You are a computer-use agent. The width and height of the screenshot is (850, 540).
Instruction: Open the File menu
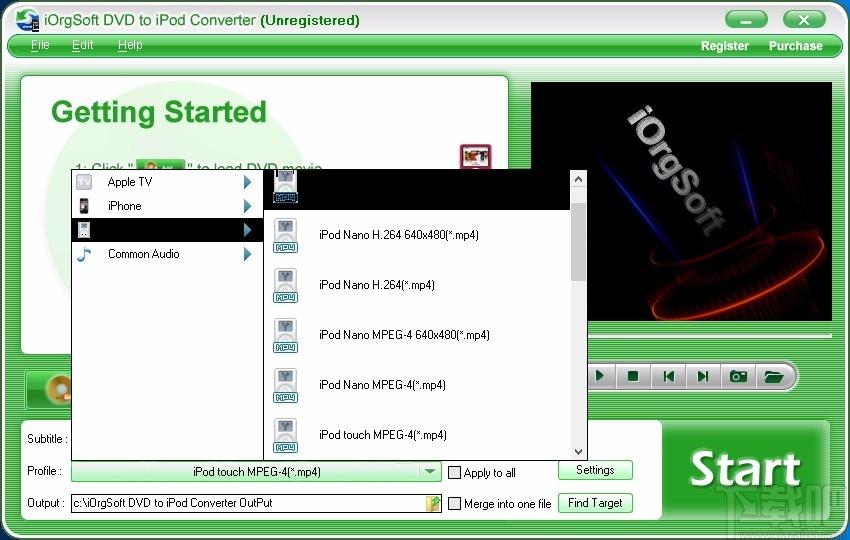[x=40, y=45]
